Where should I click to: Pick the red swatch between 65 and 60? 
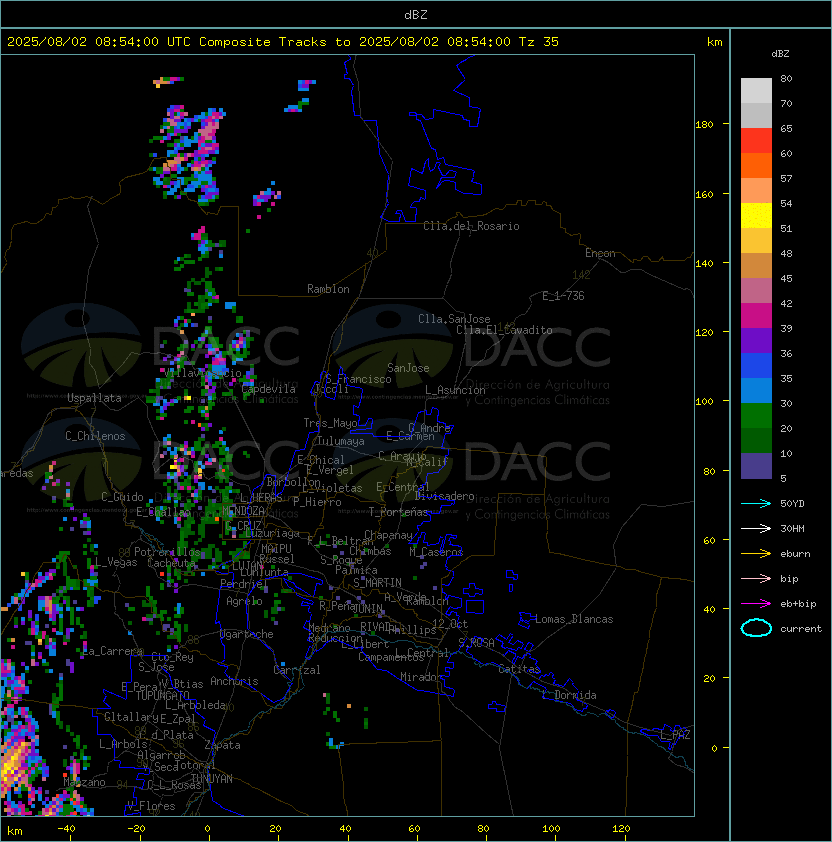[x=756, y=141]
